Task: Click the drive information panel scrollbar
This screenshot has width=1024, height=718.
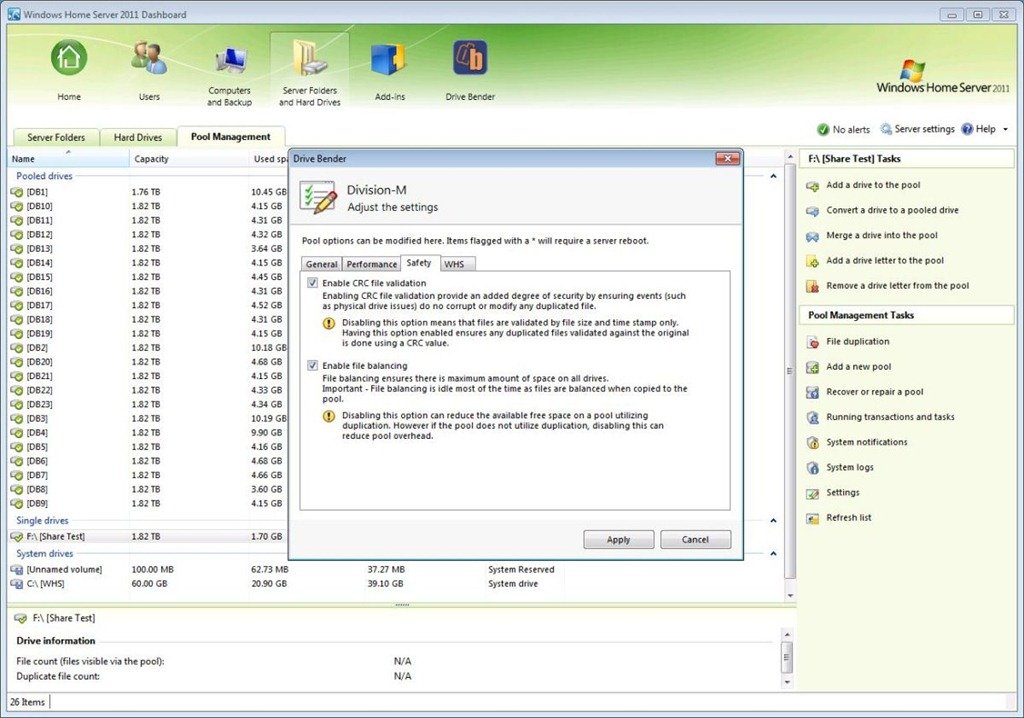Action: point(787,658)
